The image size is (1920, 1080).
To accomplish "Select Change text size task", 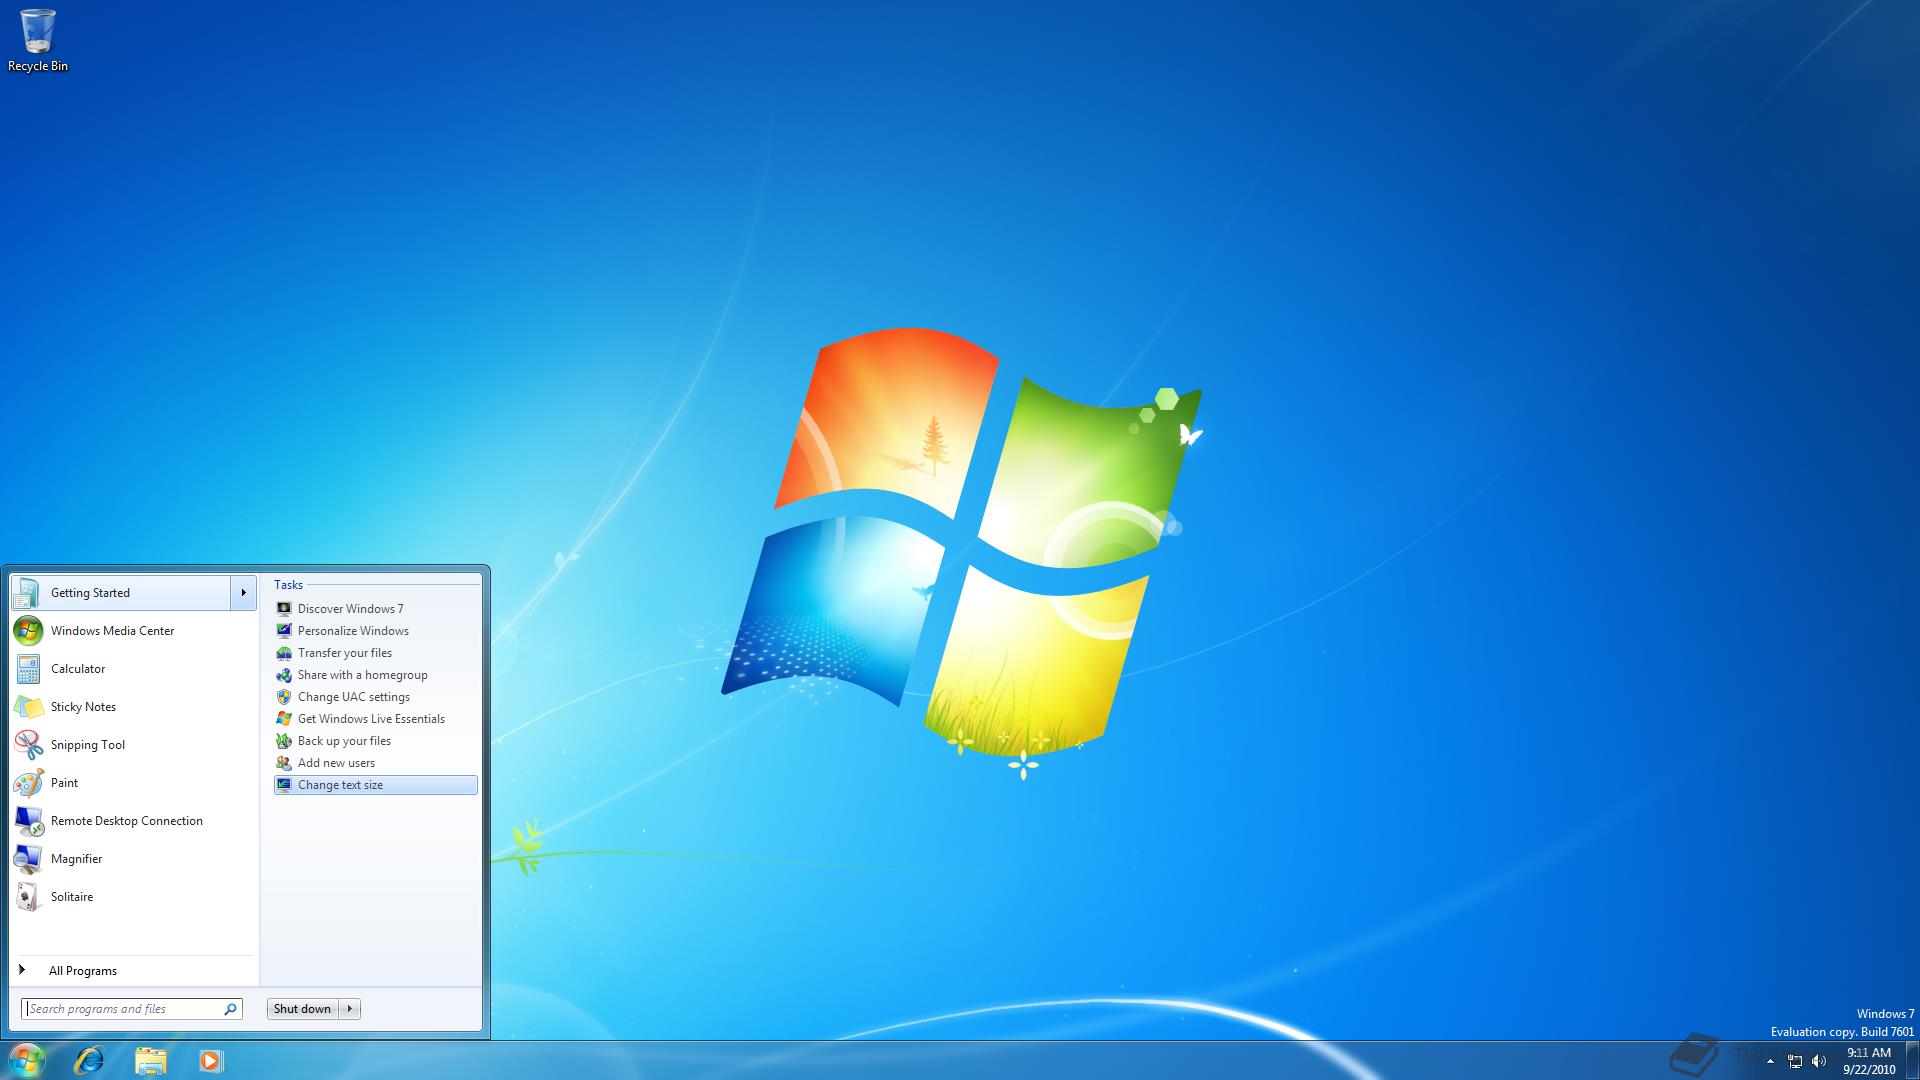I will [x=340, y=785].
